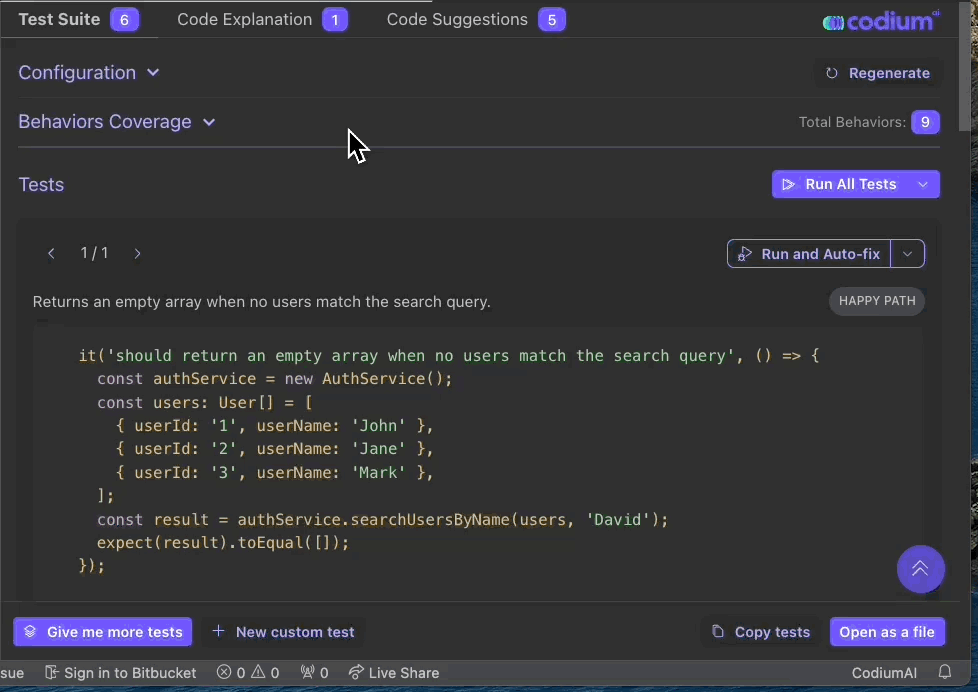This screenshot has height=692, width=978.
Task: Expand the Configuration section
Action: tap(89, 73)
